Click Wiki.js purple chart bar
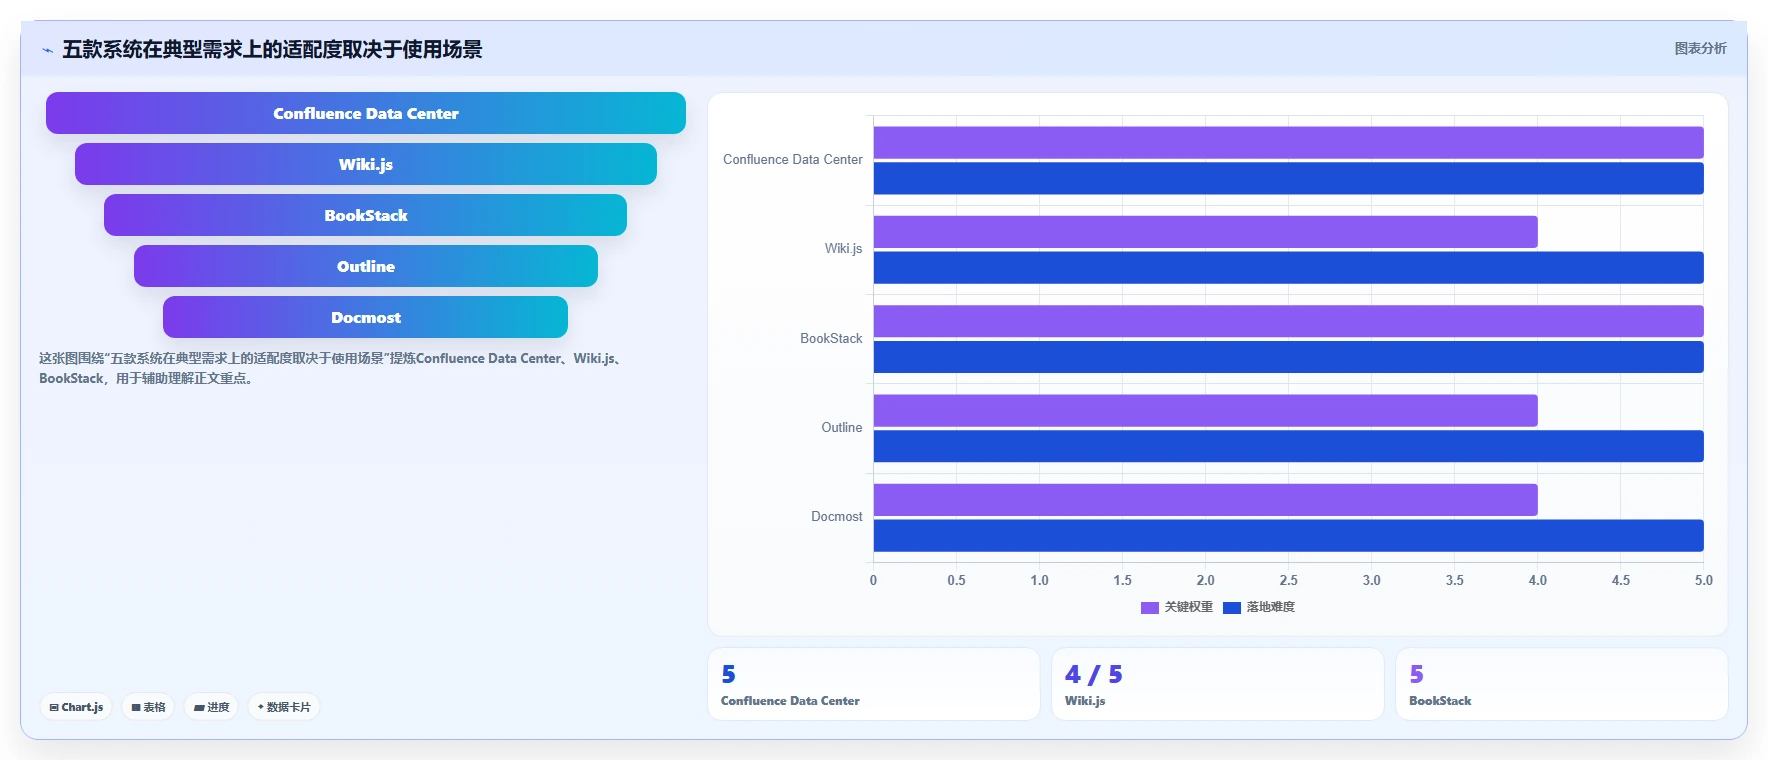The height and width of the screenshot is (760, 1768). (1205, 232)
